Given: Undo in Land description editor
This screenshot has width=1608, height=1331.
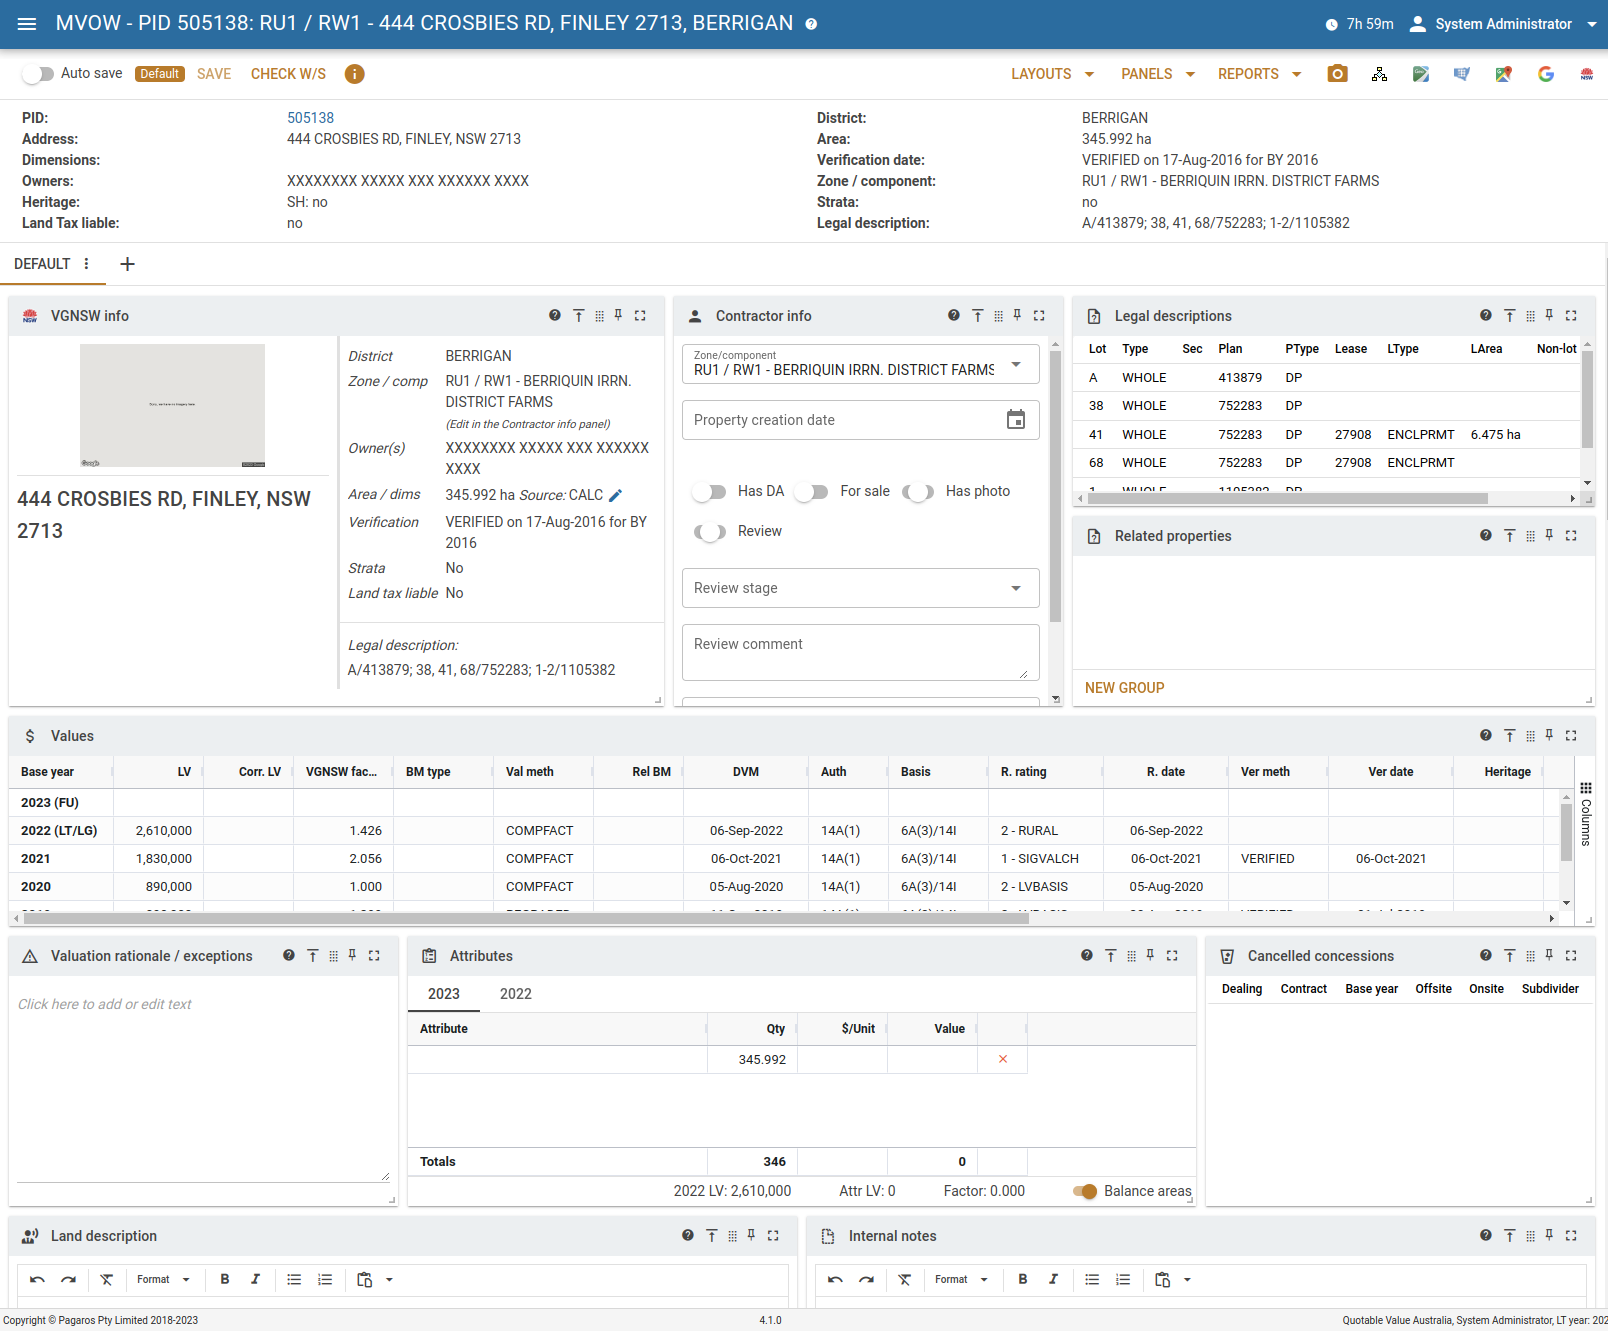Looking at the screenshot, I should pos(37,1279).
